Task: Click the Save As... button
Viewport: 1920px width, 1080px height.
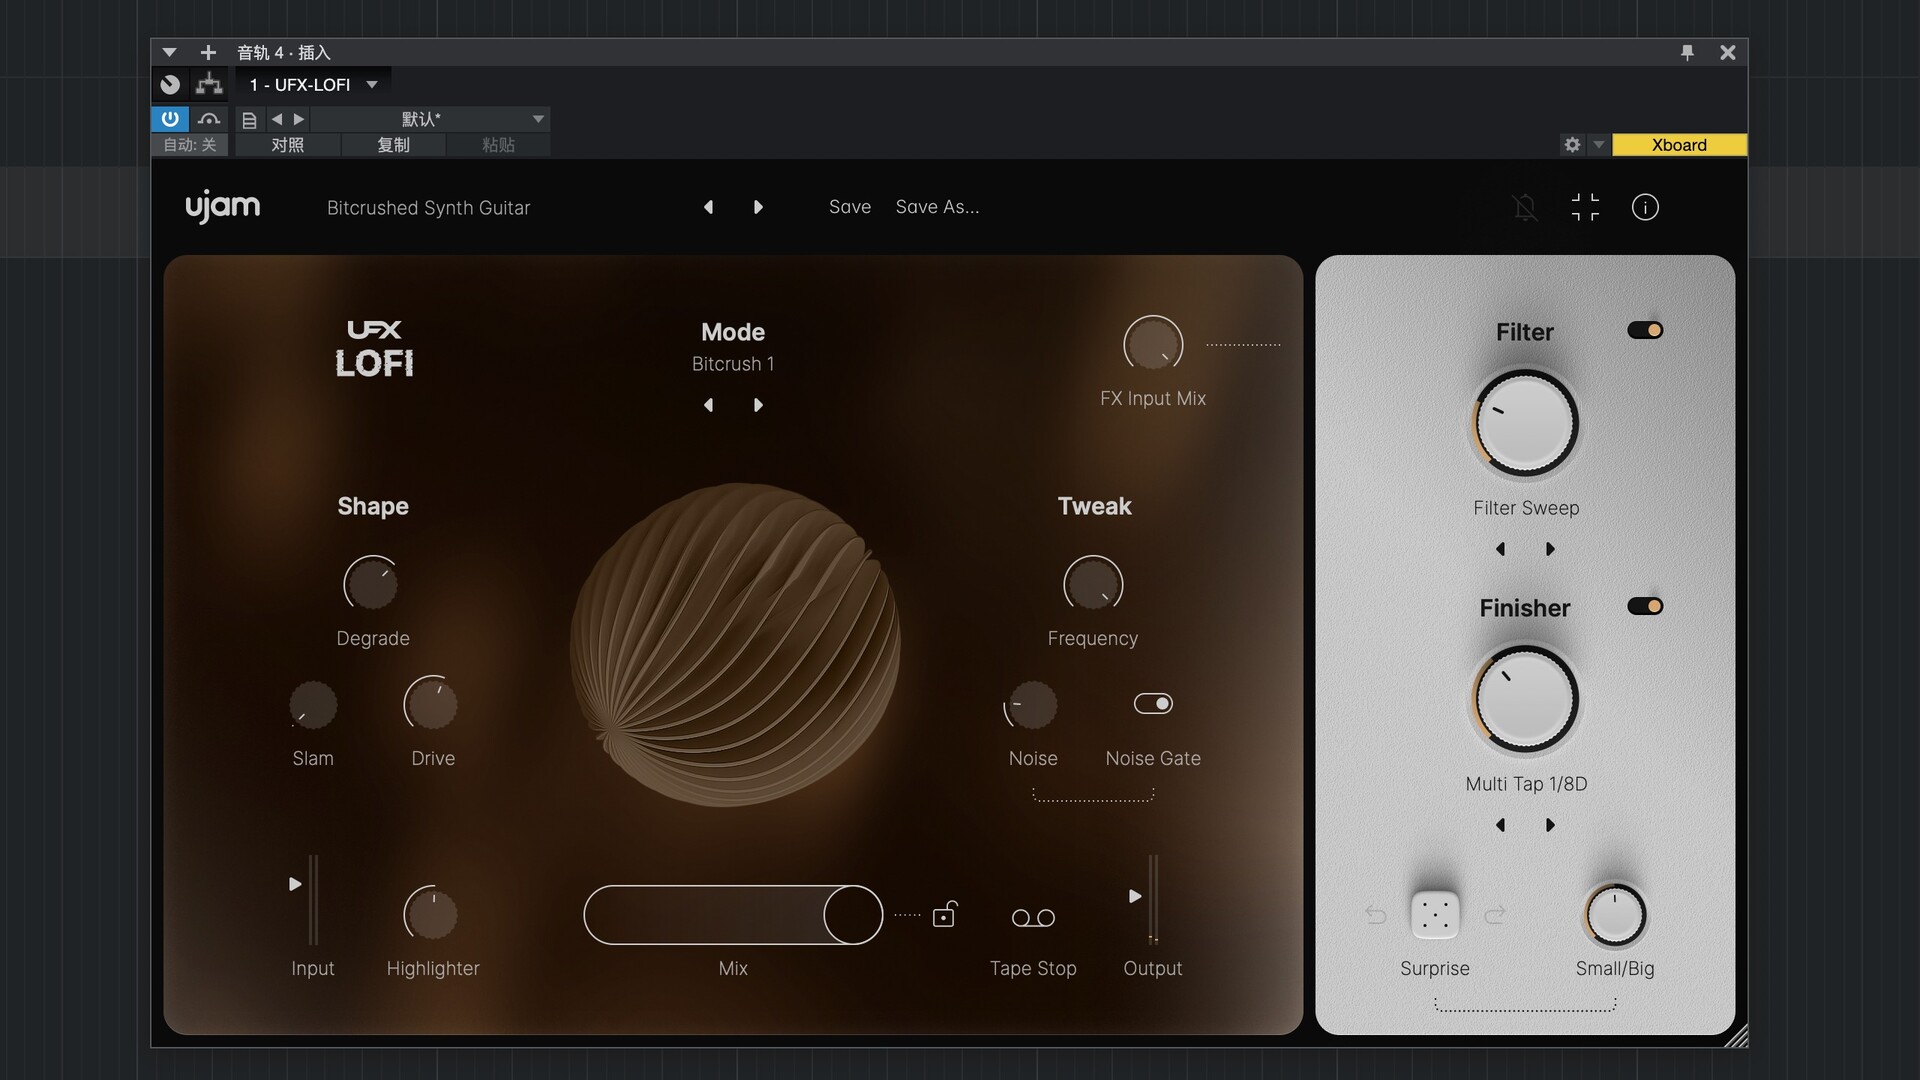Action: [x=937, y=207]
